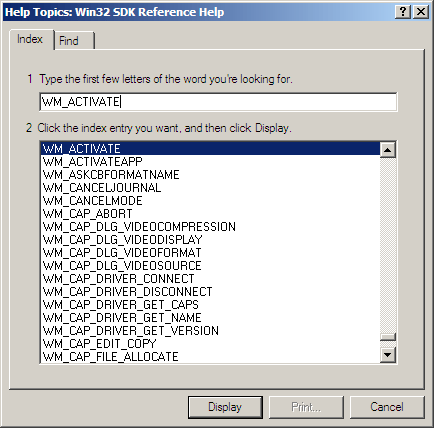
Task: Click the Print... button
Action: click(x=306, y=407)
